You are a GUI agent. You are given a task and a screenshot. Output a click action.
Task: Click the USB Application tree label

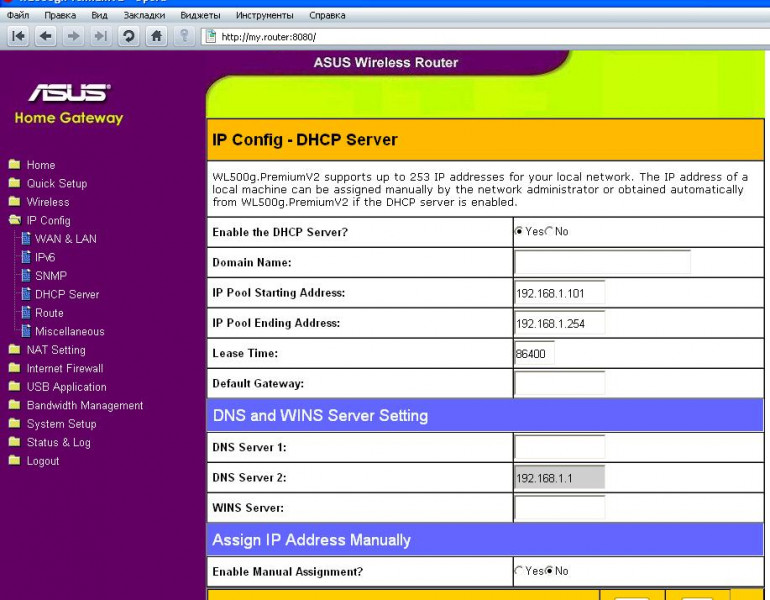(x=66, y=387)
